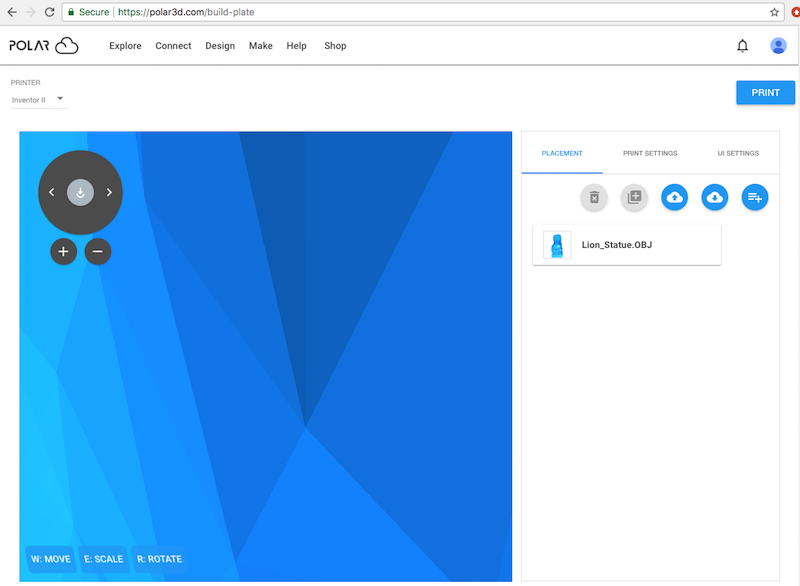Bookmark the page with the star icon
The image size is (800, 586).
774,12
